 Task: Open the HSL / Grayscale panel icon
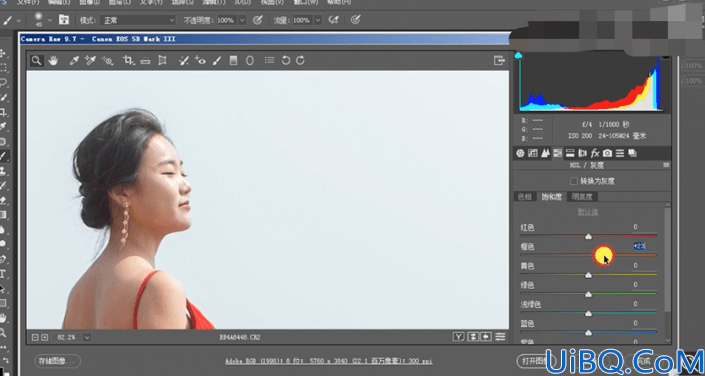[x=558, y=153]
